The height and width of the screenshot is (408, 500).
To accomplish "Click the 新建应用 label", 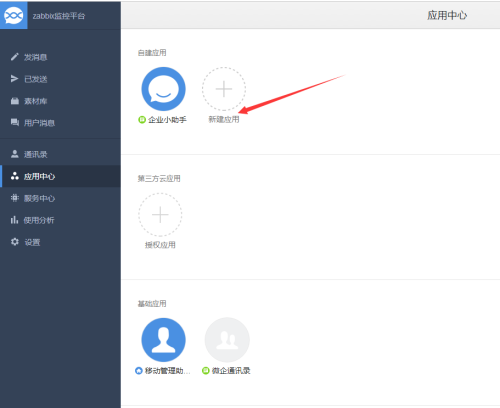I will (224, 119).
